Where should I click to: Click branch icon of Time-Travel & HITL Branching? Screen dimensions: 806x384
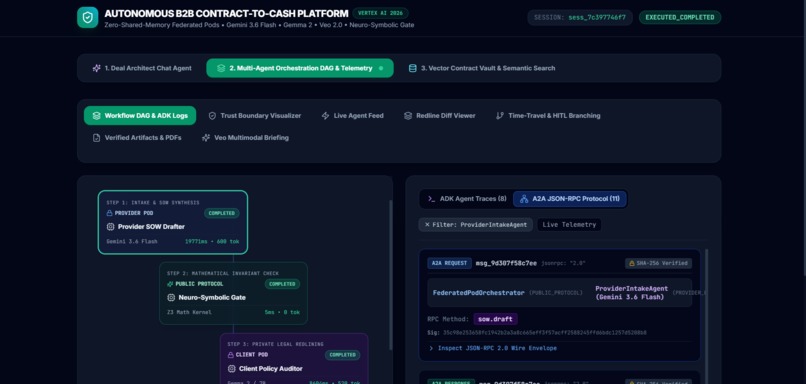500,116
